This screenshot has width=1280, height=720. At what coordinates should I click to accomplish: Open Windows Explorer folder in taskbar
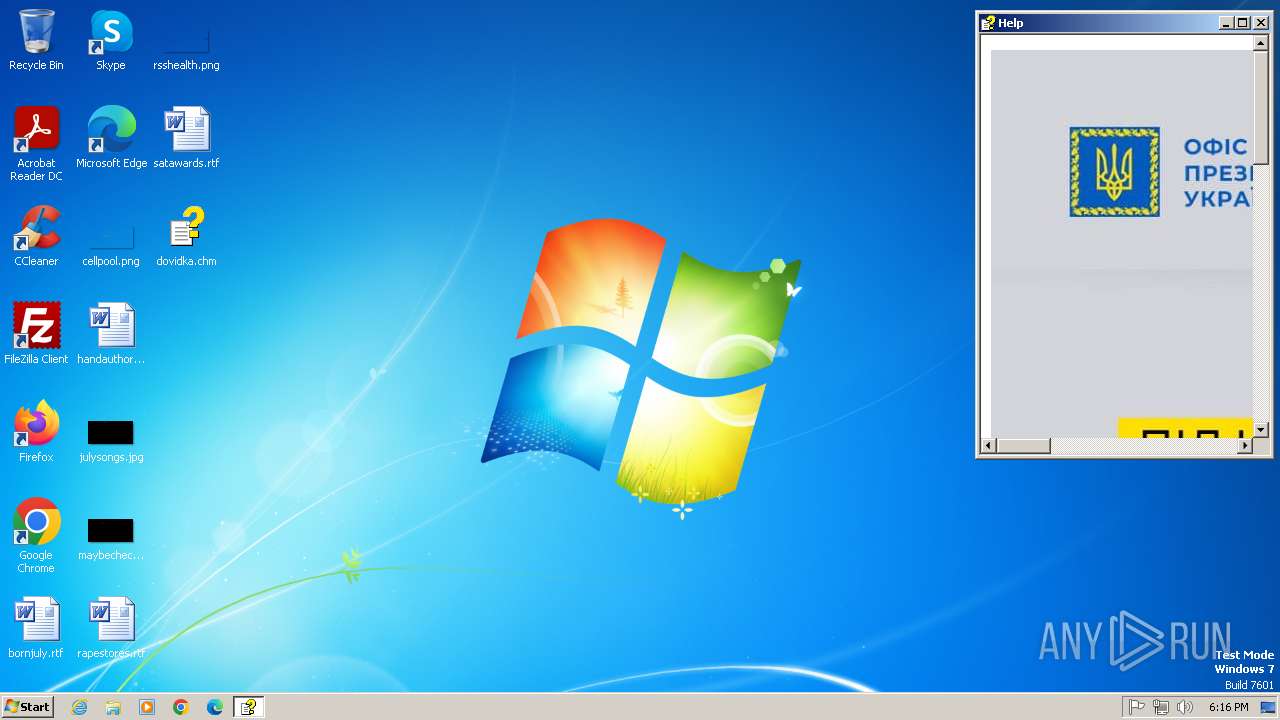[113, 707]
